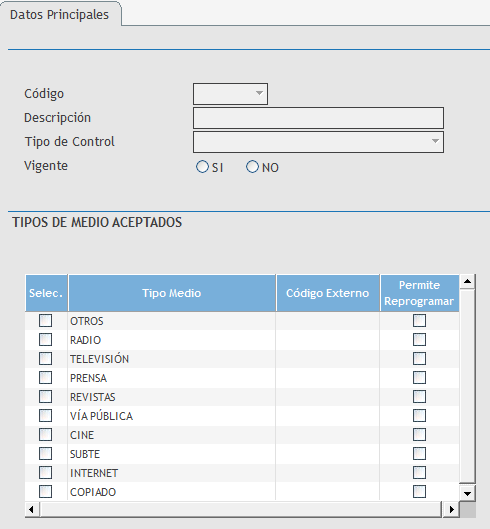Click the Código Externo cell for TELEVISIÓN
Screen dimensions: 490x529
[x=328, y=359]
